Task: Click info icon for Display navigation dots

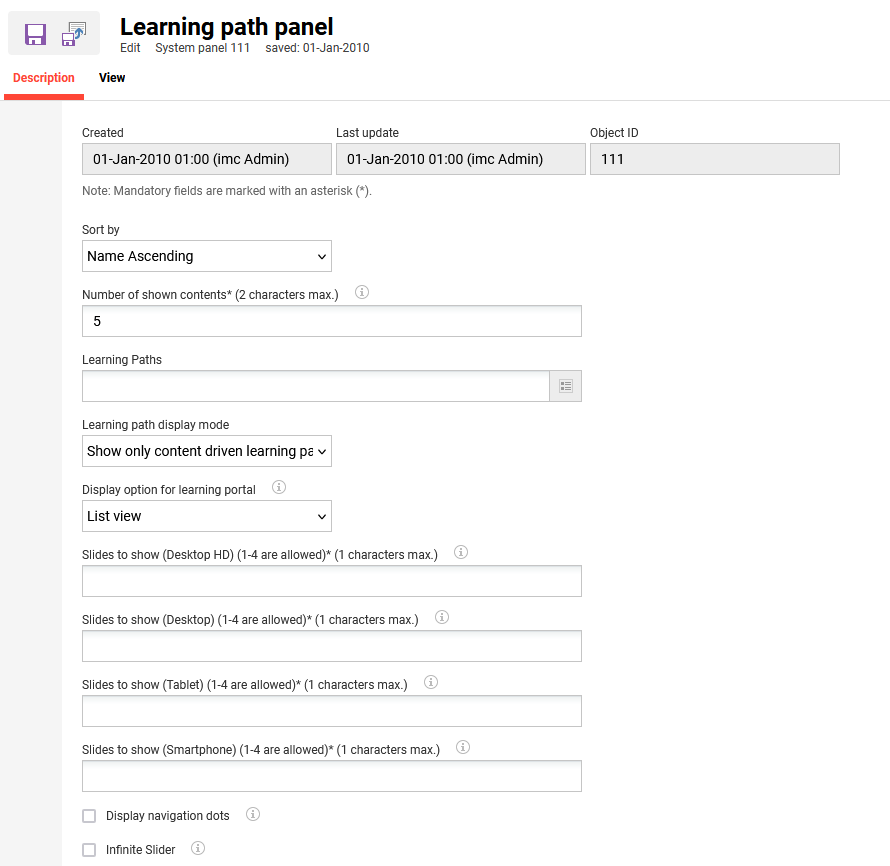Action: 253,815
